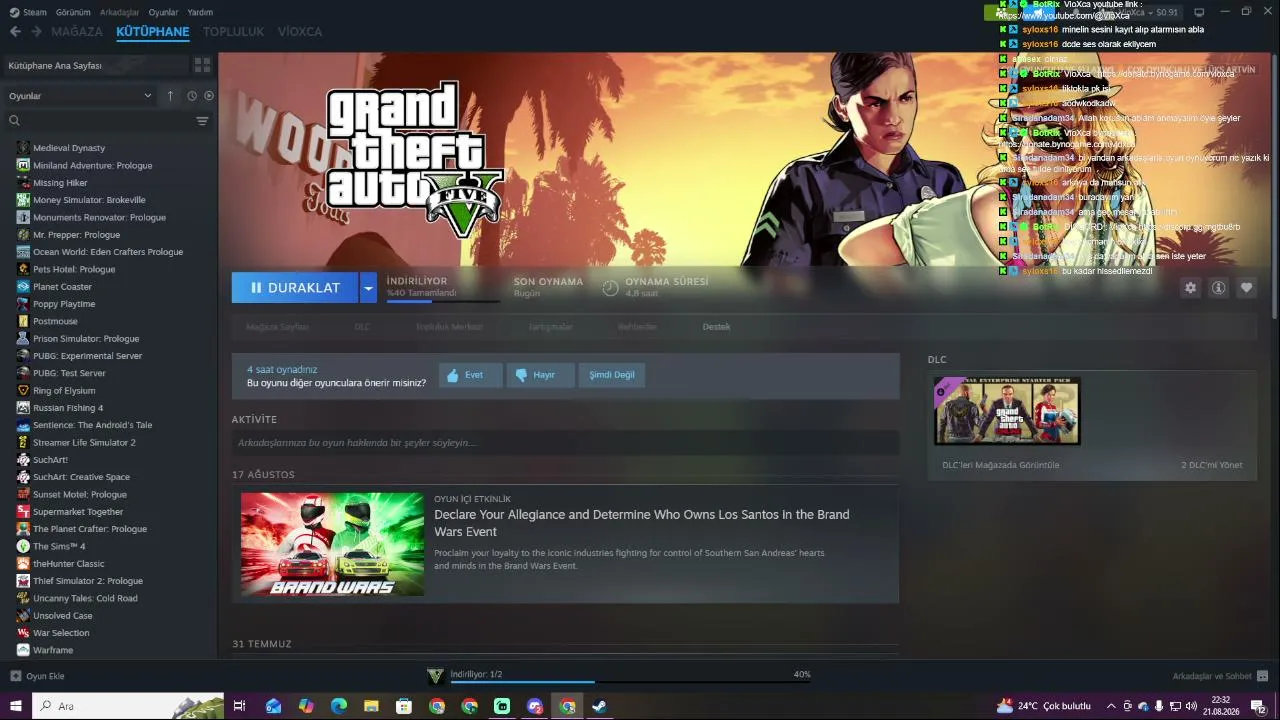
Task: Switch to the MAĞAZA tab
Action: (77, 32)
